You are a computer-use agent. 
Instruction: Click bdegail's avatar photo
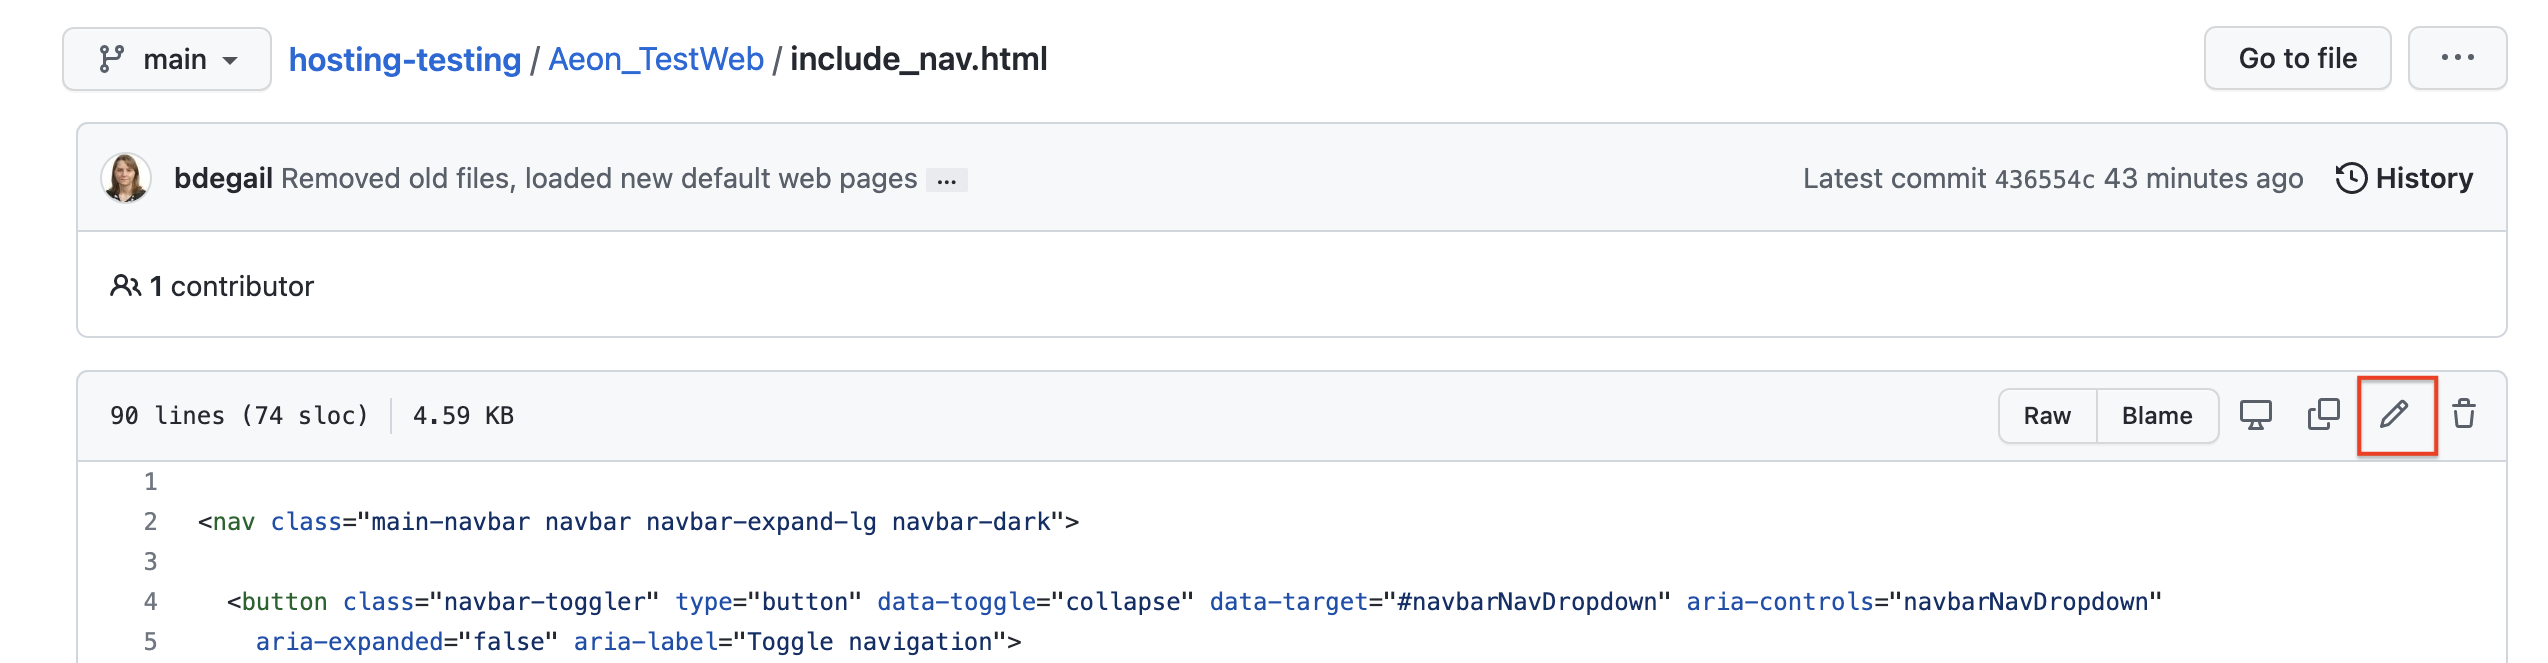(126, 178)
